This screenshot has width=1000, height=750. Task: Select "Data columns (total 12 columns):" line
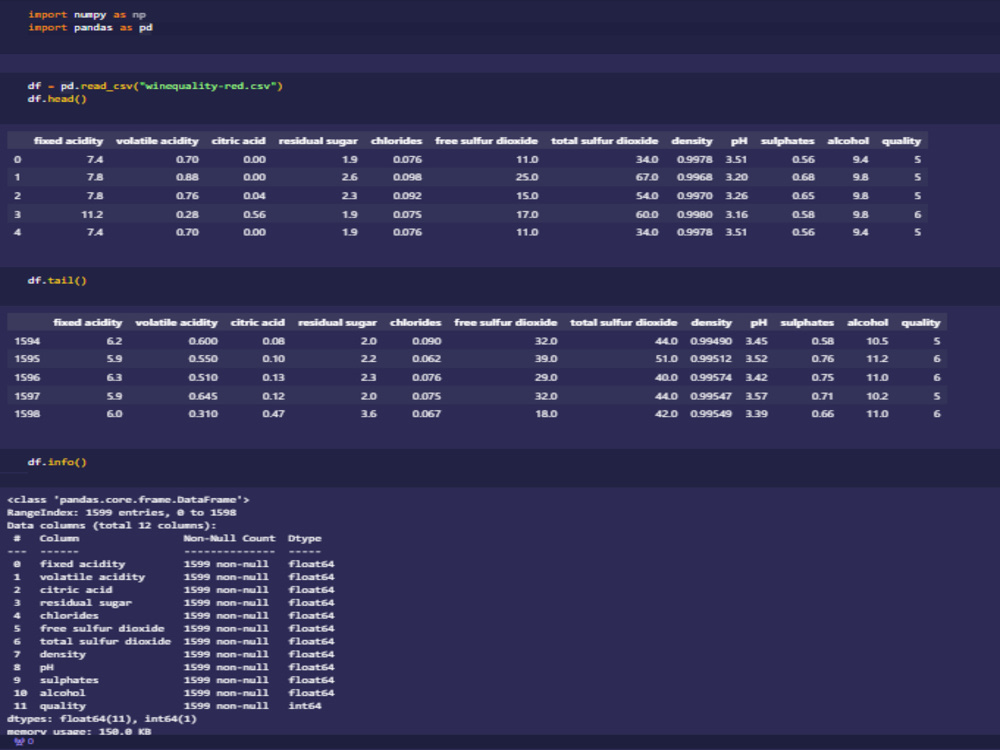[112, 526]
